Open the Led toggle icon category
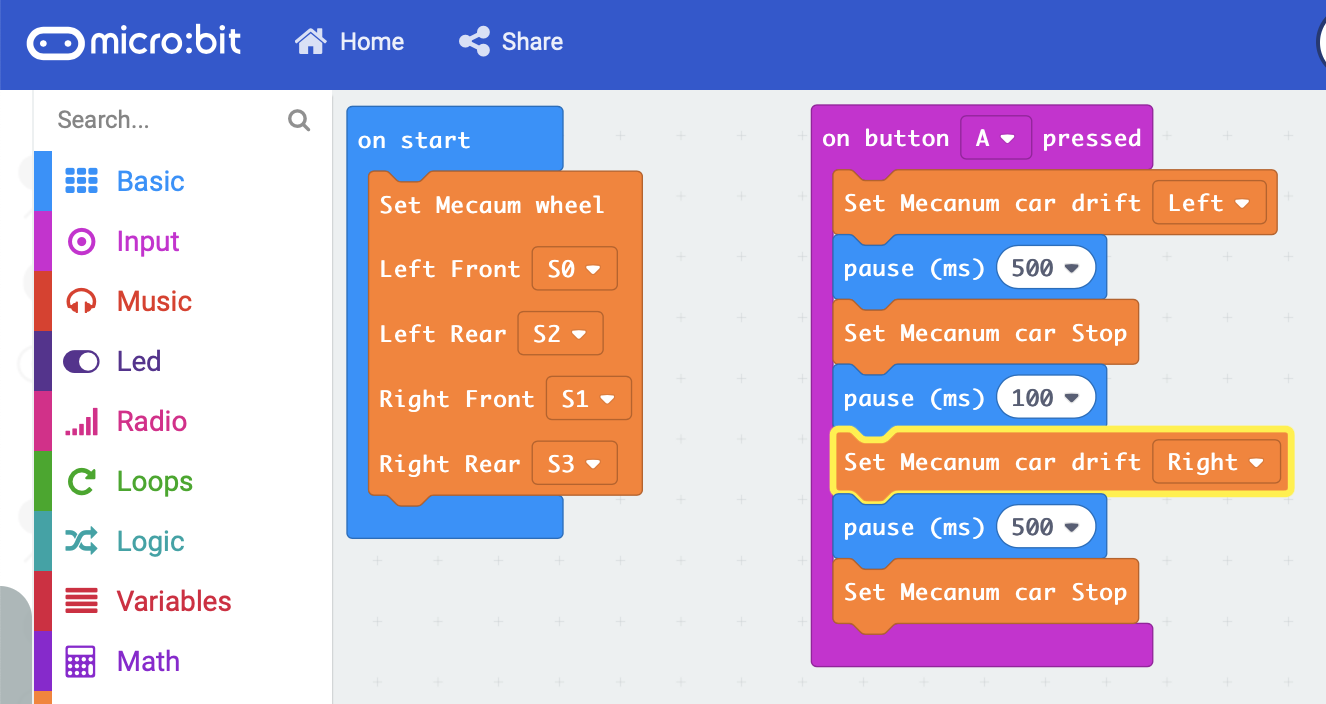The image size is (1326, 704). pos(81,361)
